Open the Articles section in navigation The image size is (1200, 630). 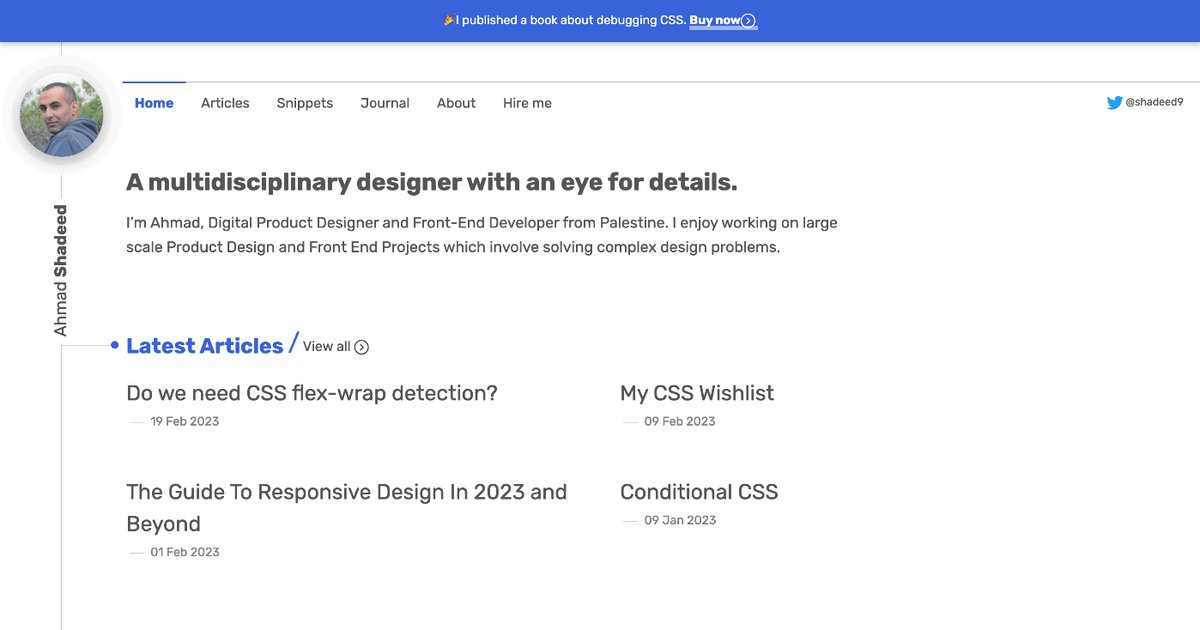click(225, 102)
